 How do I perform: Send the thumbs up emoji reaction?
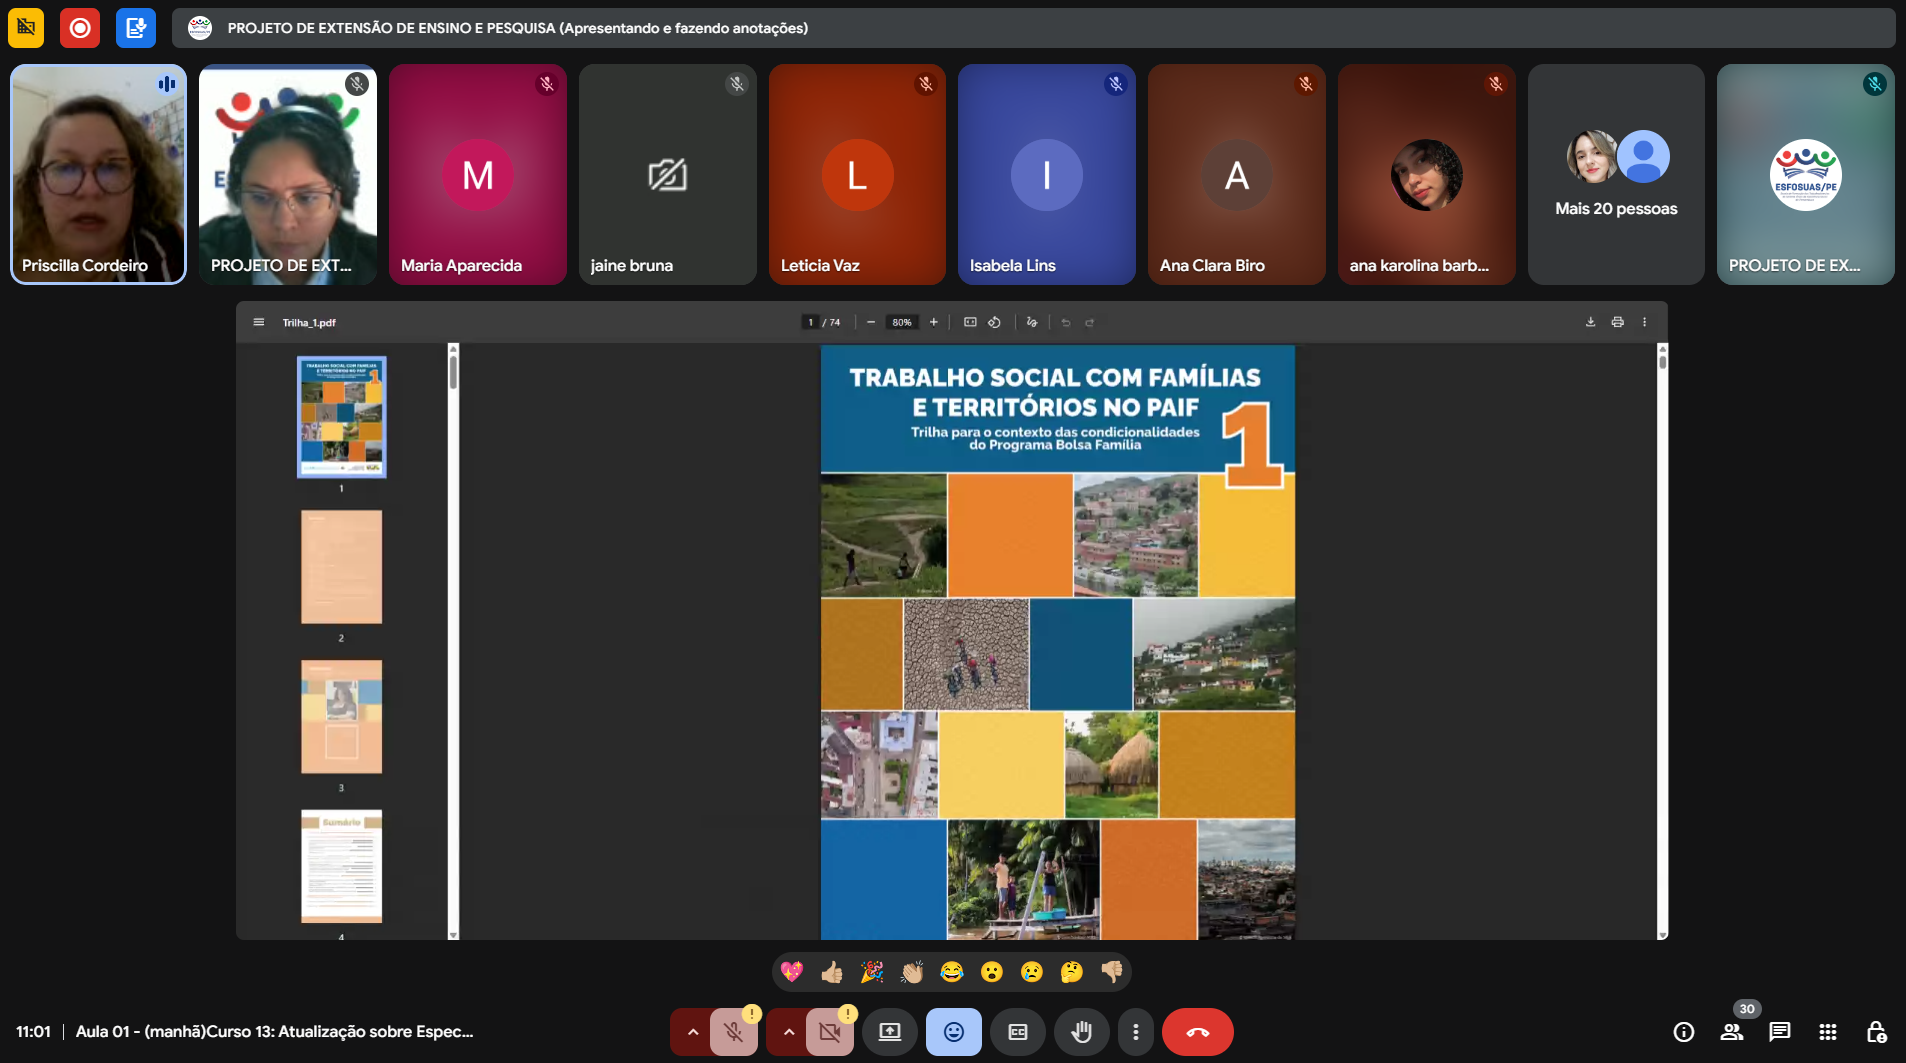coord(831,972)
